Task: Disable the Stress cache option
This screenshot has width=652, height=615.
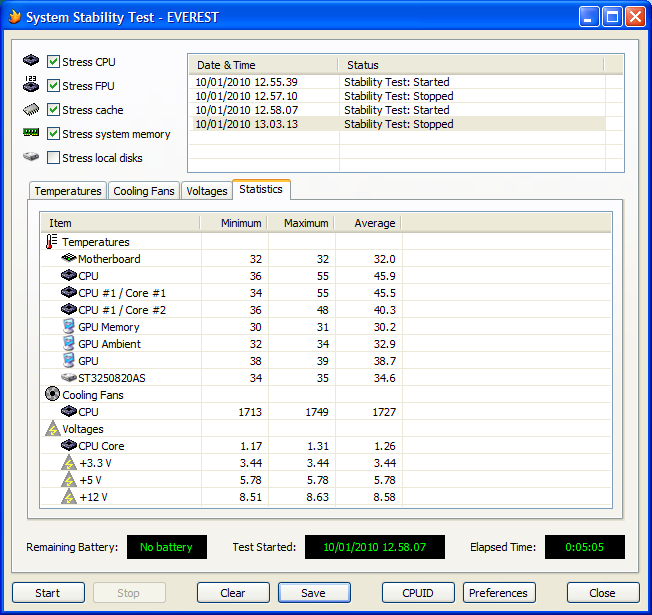Action: 53,110
